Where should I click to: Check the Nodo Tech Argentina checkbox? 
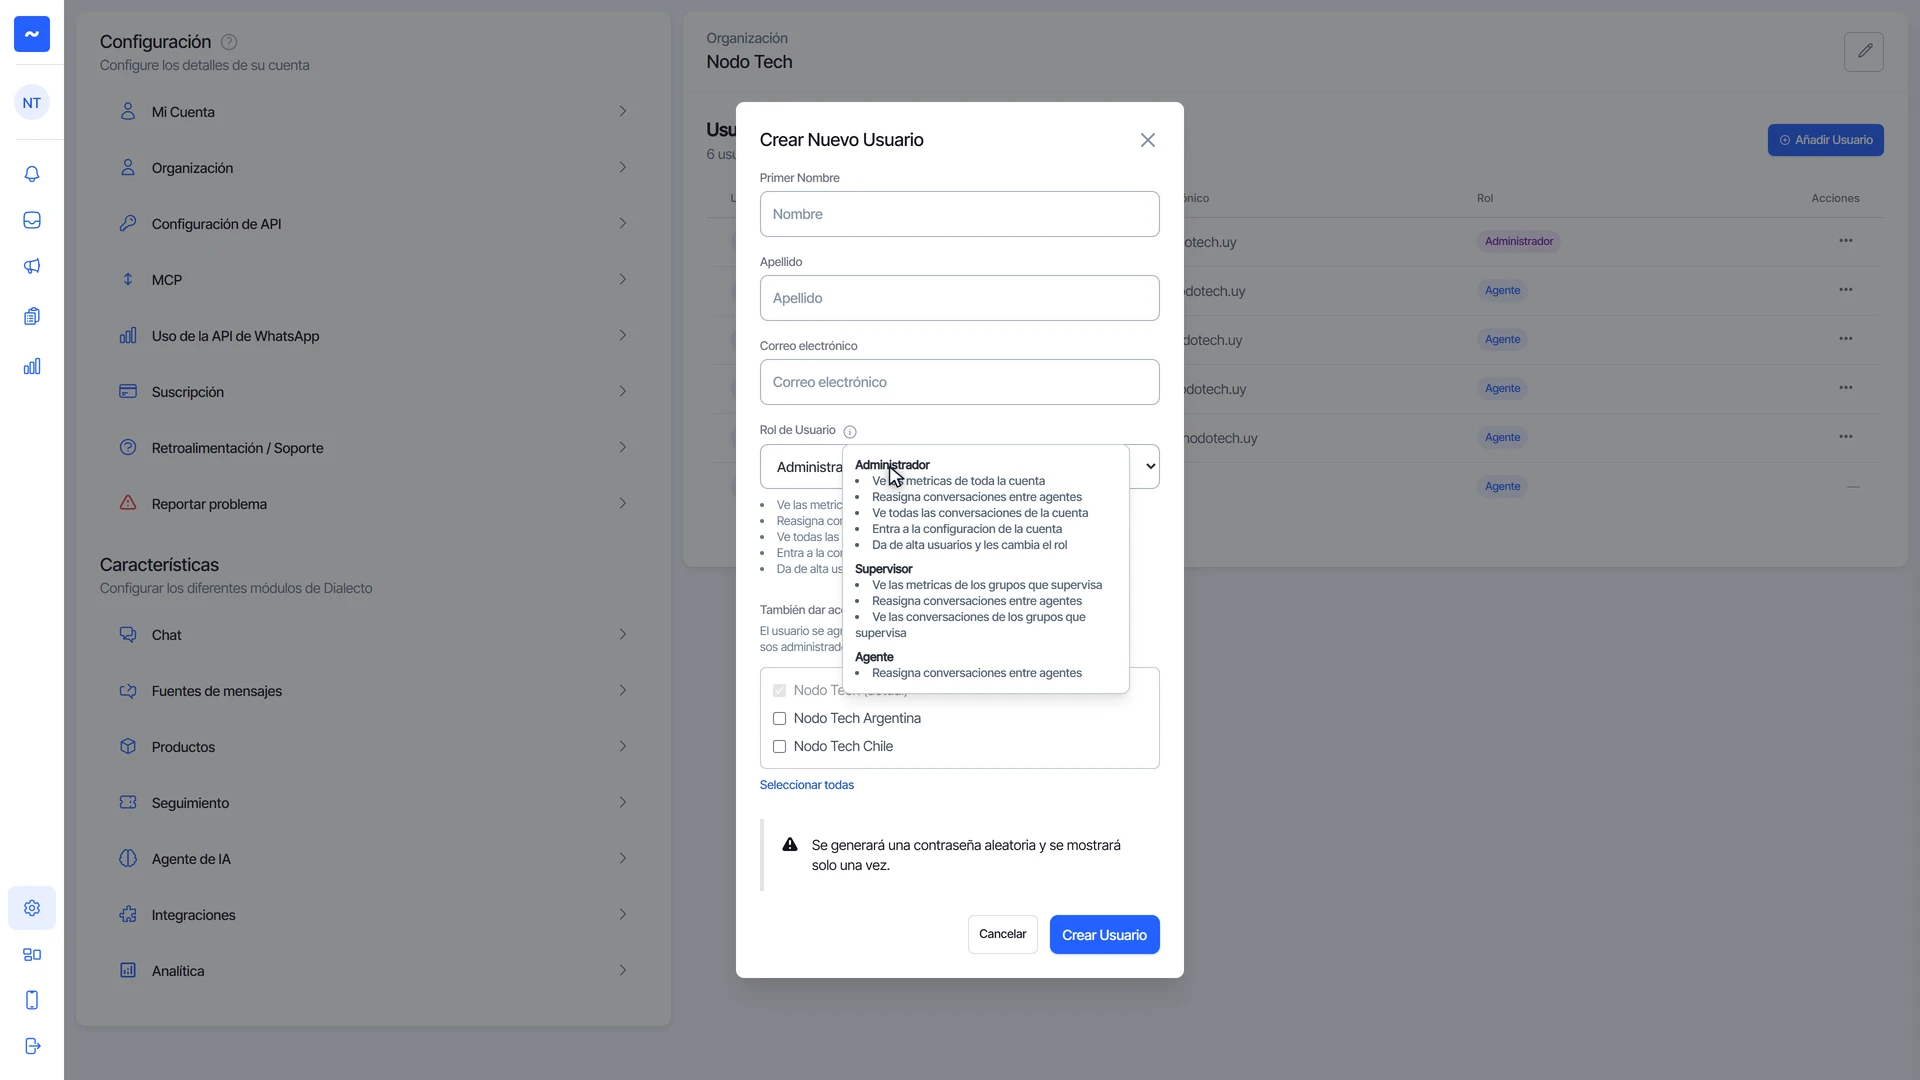pos(780,719)
